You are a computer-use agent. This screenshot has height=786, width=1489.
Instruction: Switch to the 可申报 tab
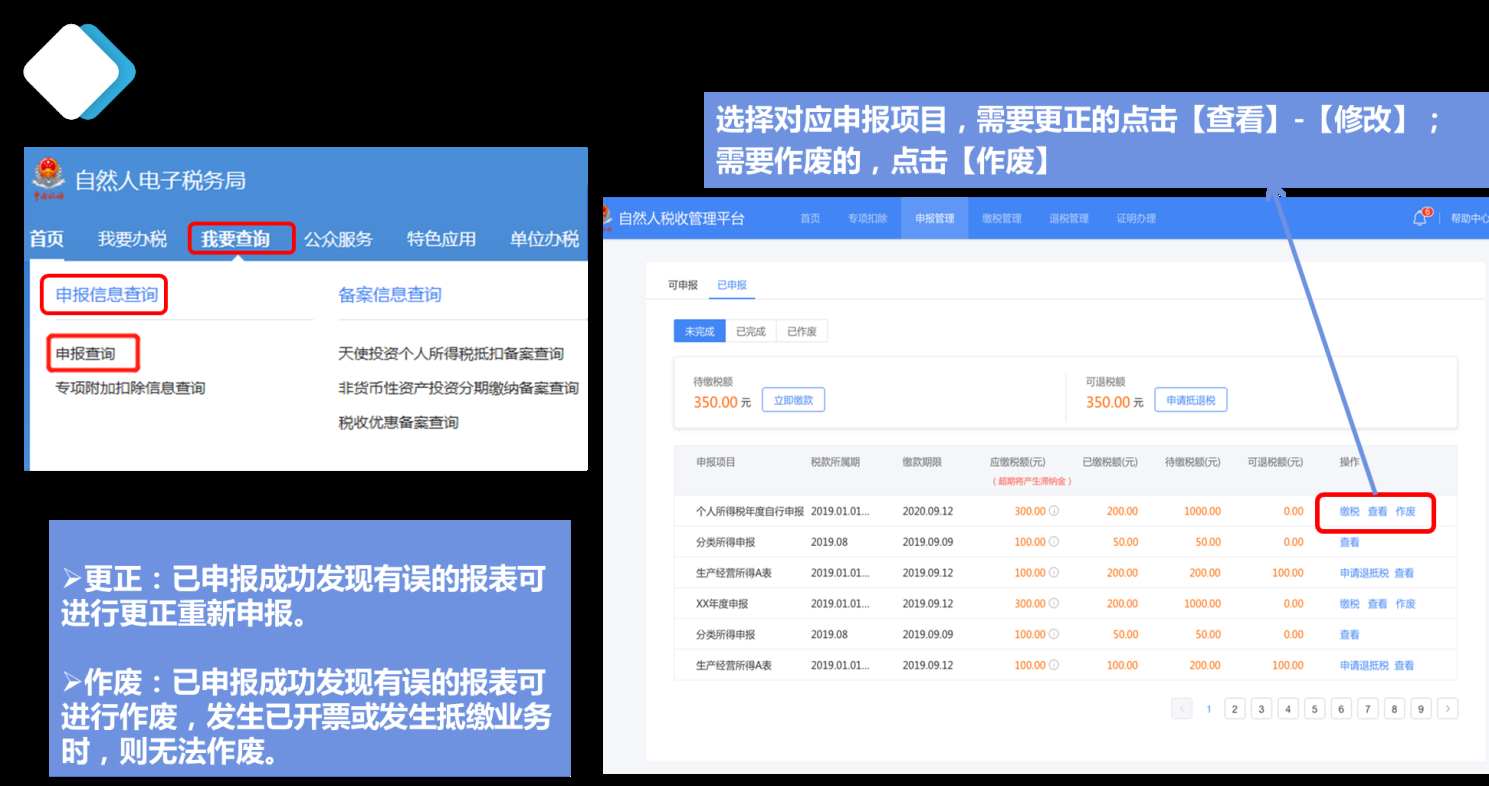(x=682, y=285)
